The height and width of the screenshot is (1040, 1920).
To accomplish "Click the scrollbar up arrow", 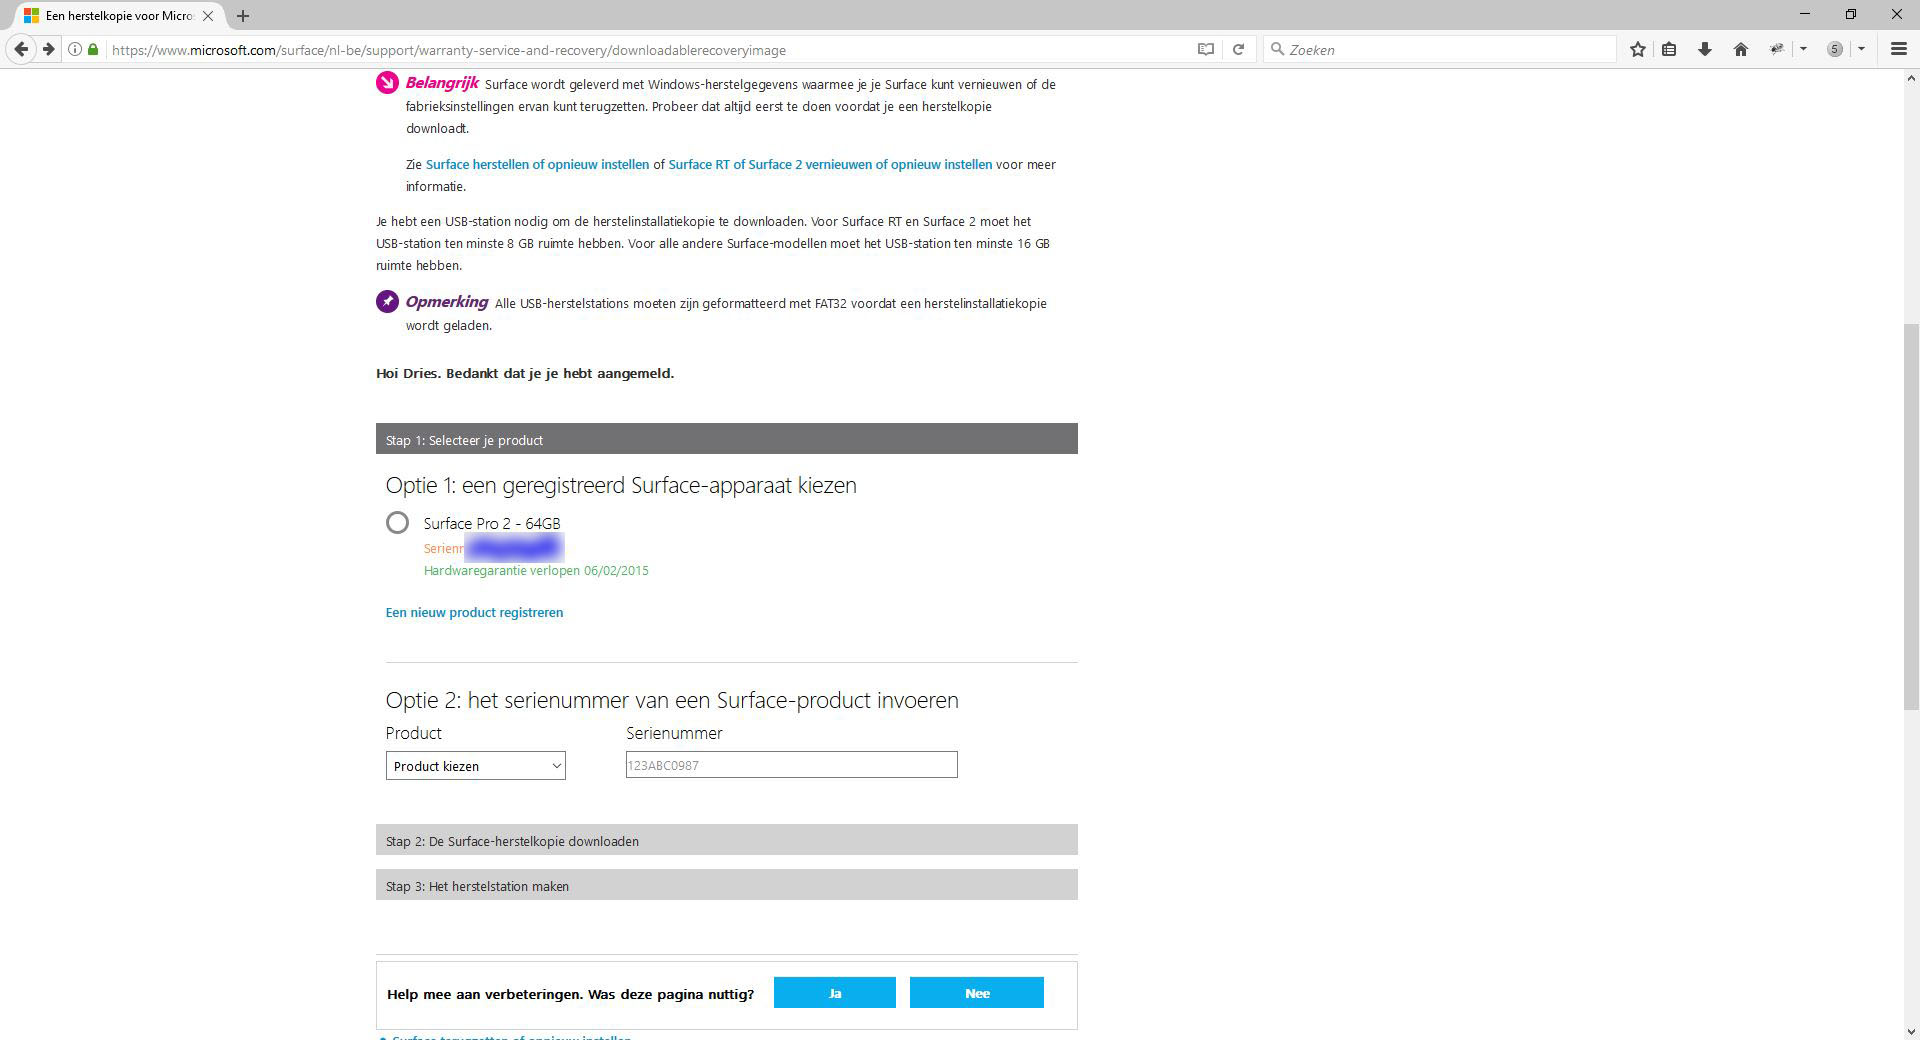I will [x=1911, y=78].
